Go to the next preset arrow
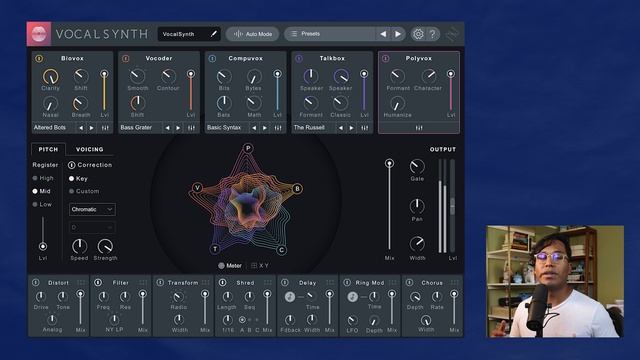 398,34
